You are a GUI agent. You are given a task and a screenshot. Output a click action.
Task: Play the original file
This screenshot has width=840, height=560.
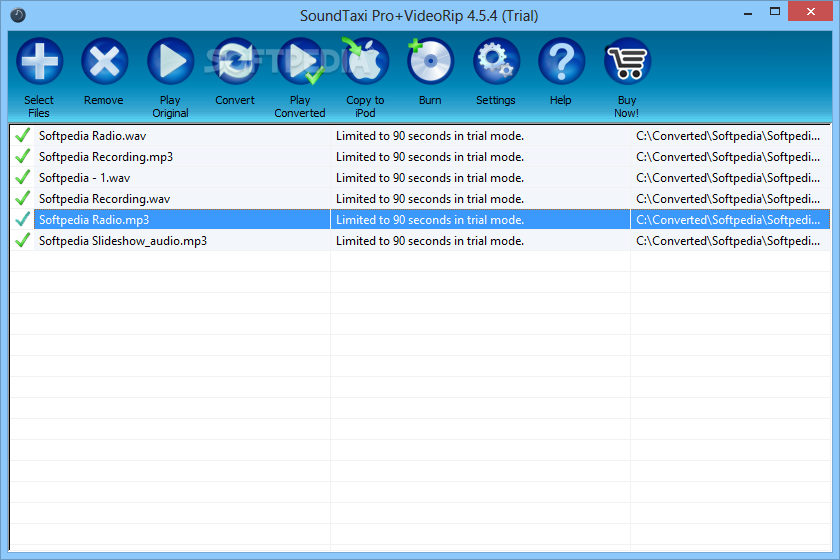tap(170, 61)
